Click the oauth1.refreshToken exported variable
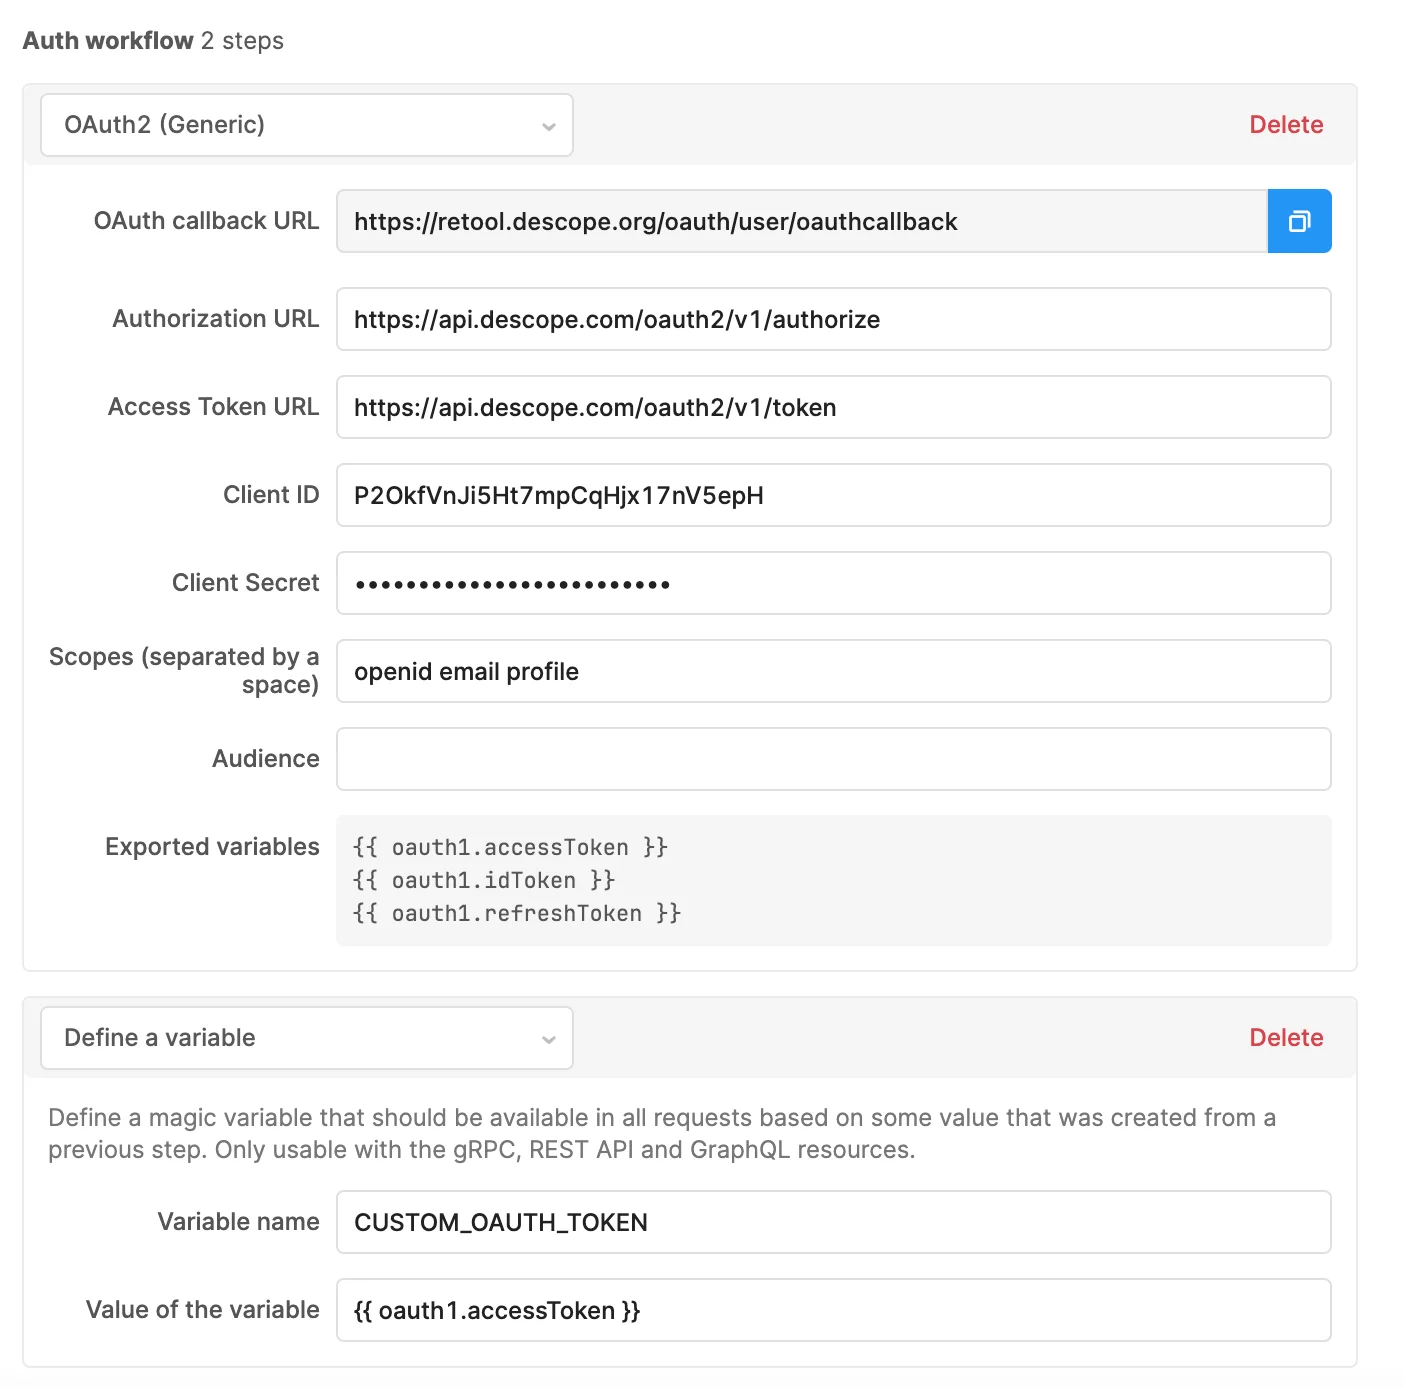 coord(517,913)
